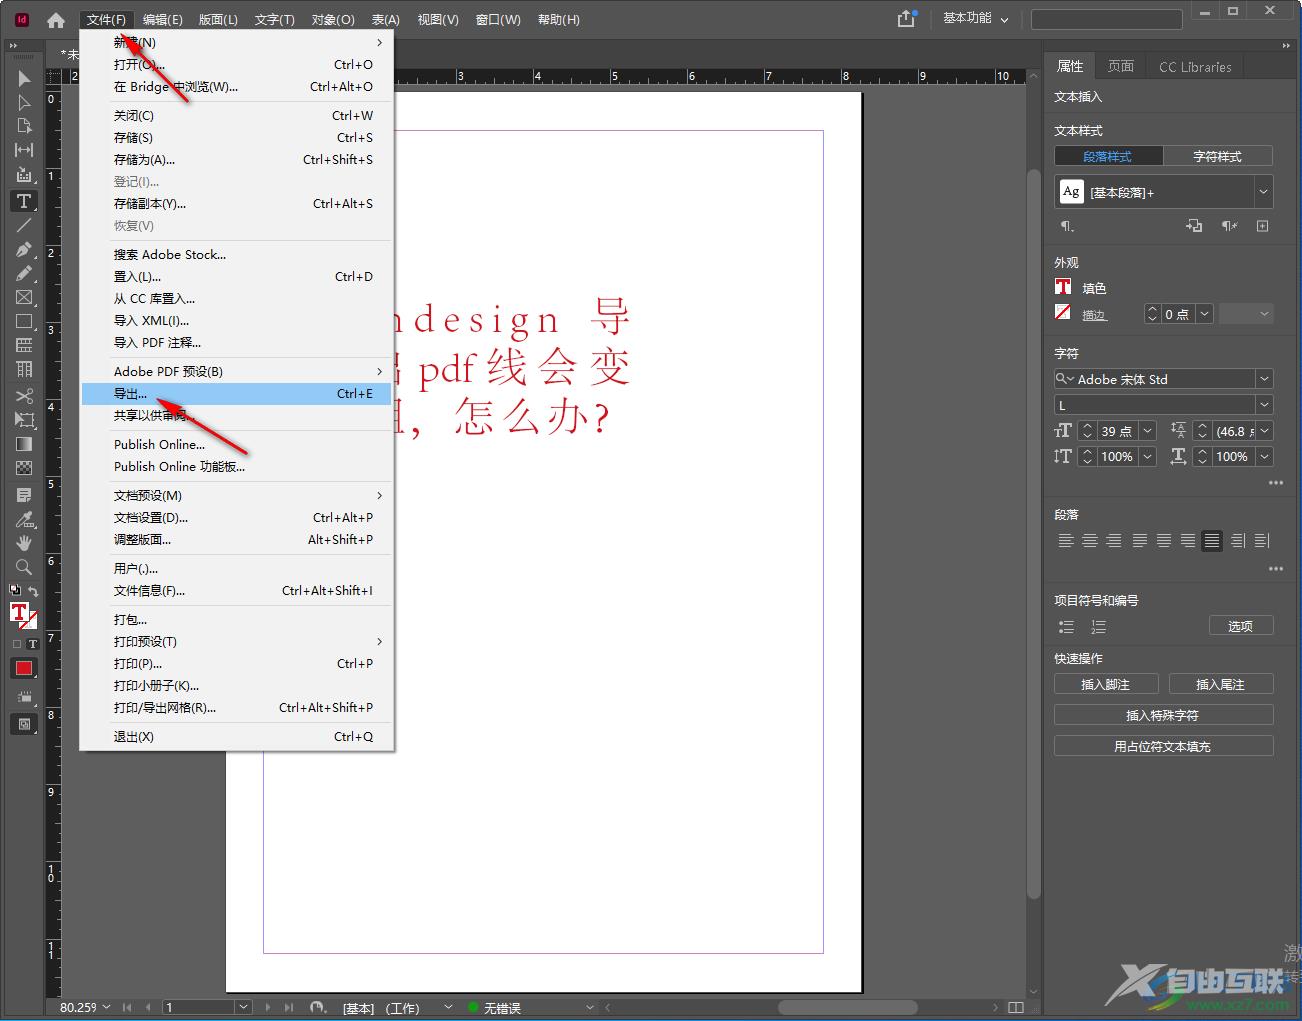
Task: Select the Gradient Swatch tool
Action: click(x=24, y=443)
